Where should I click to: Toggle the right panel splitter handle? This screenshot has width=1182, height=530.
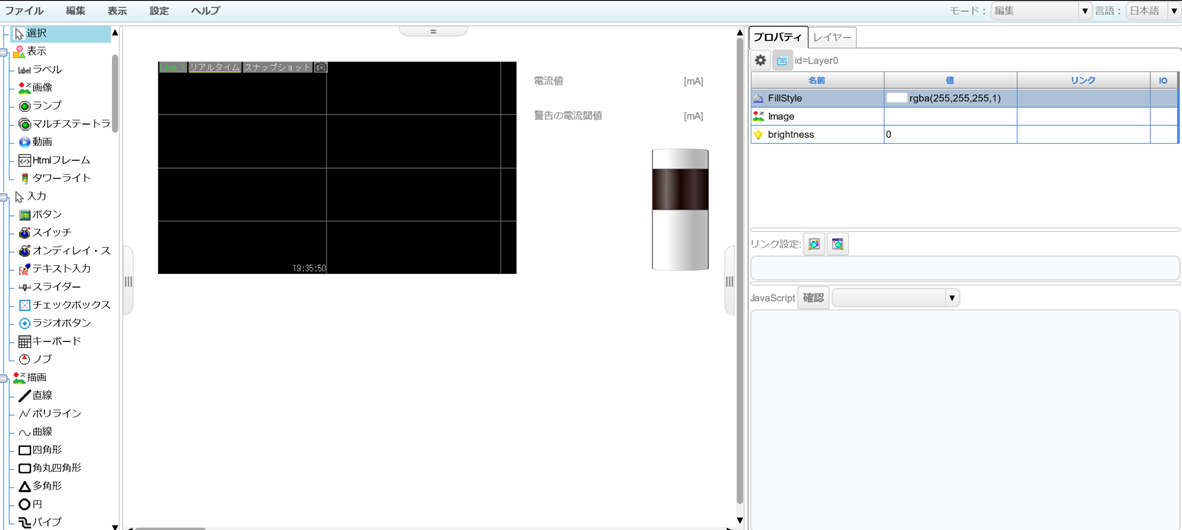point(729,280)
